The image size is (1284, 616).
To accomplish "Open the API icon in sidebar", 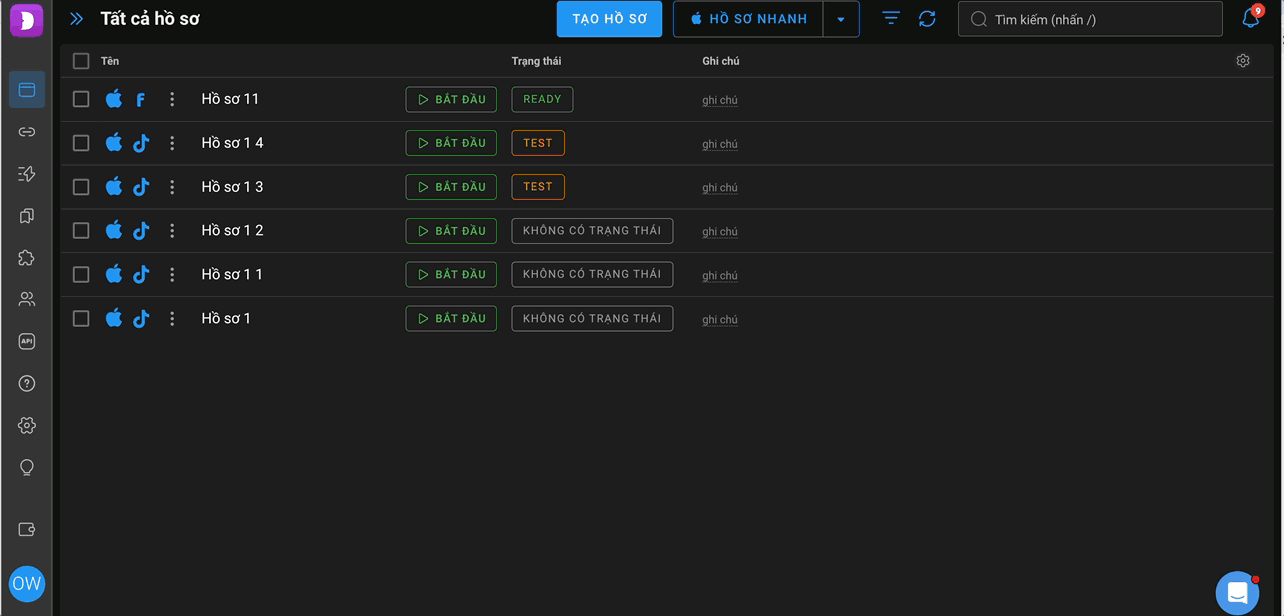I will coord(27,341).
